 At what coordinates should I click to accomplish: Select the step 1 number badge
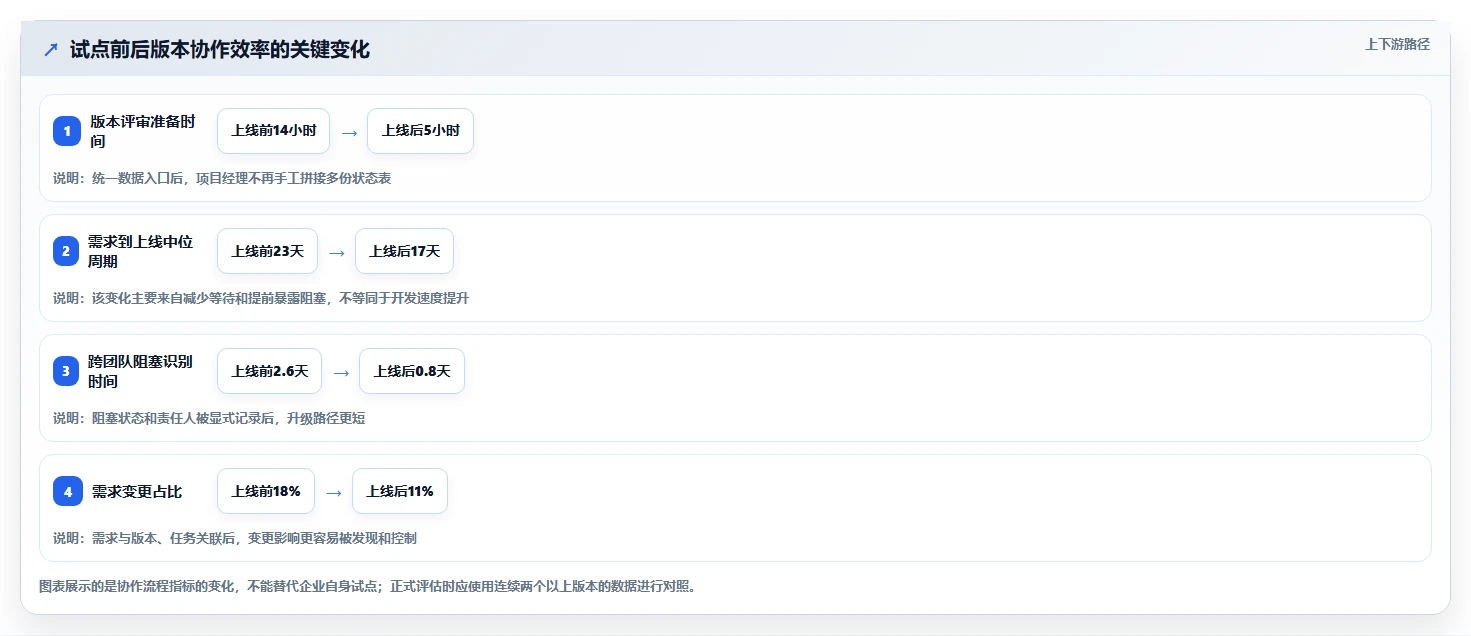tap(67, 131)
